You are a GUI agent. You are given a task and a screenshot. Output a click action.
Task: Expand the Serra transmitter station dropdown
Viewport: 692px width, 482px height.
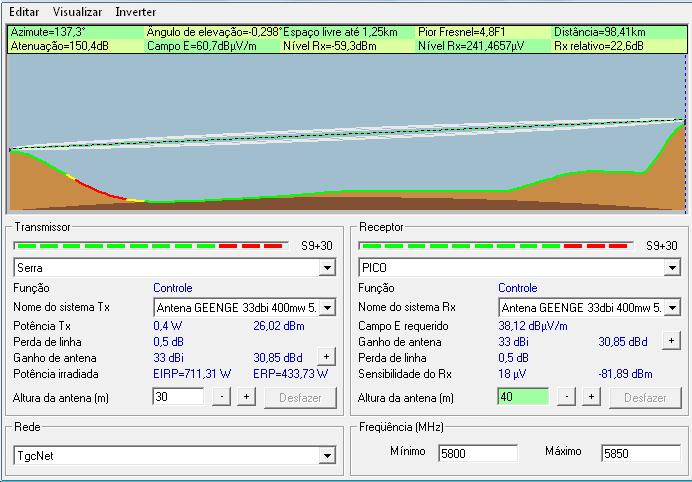click(327, 267)
